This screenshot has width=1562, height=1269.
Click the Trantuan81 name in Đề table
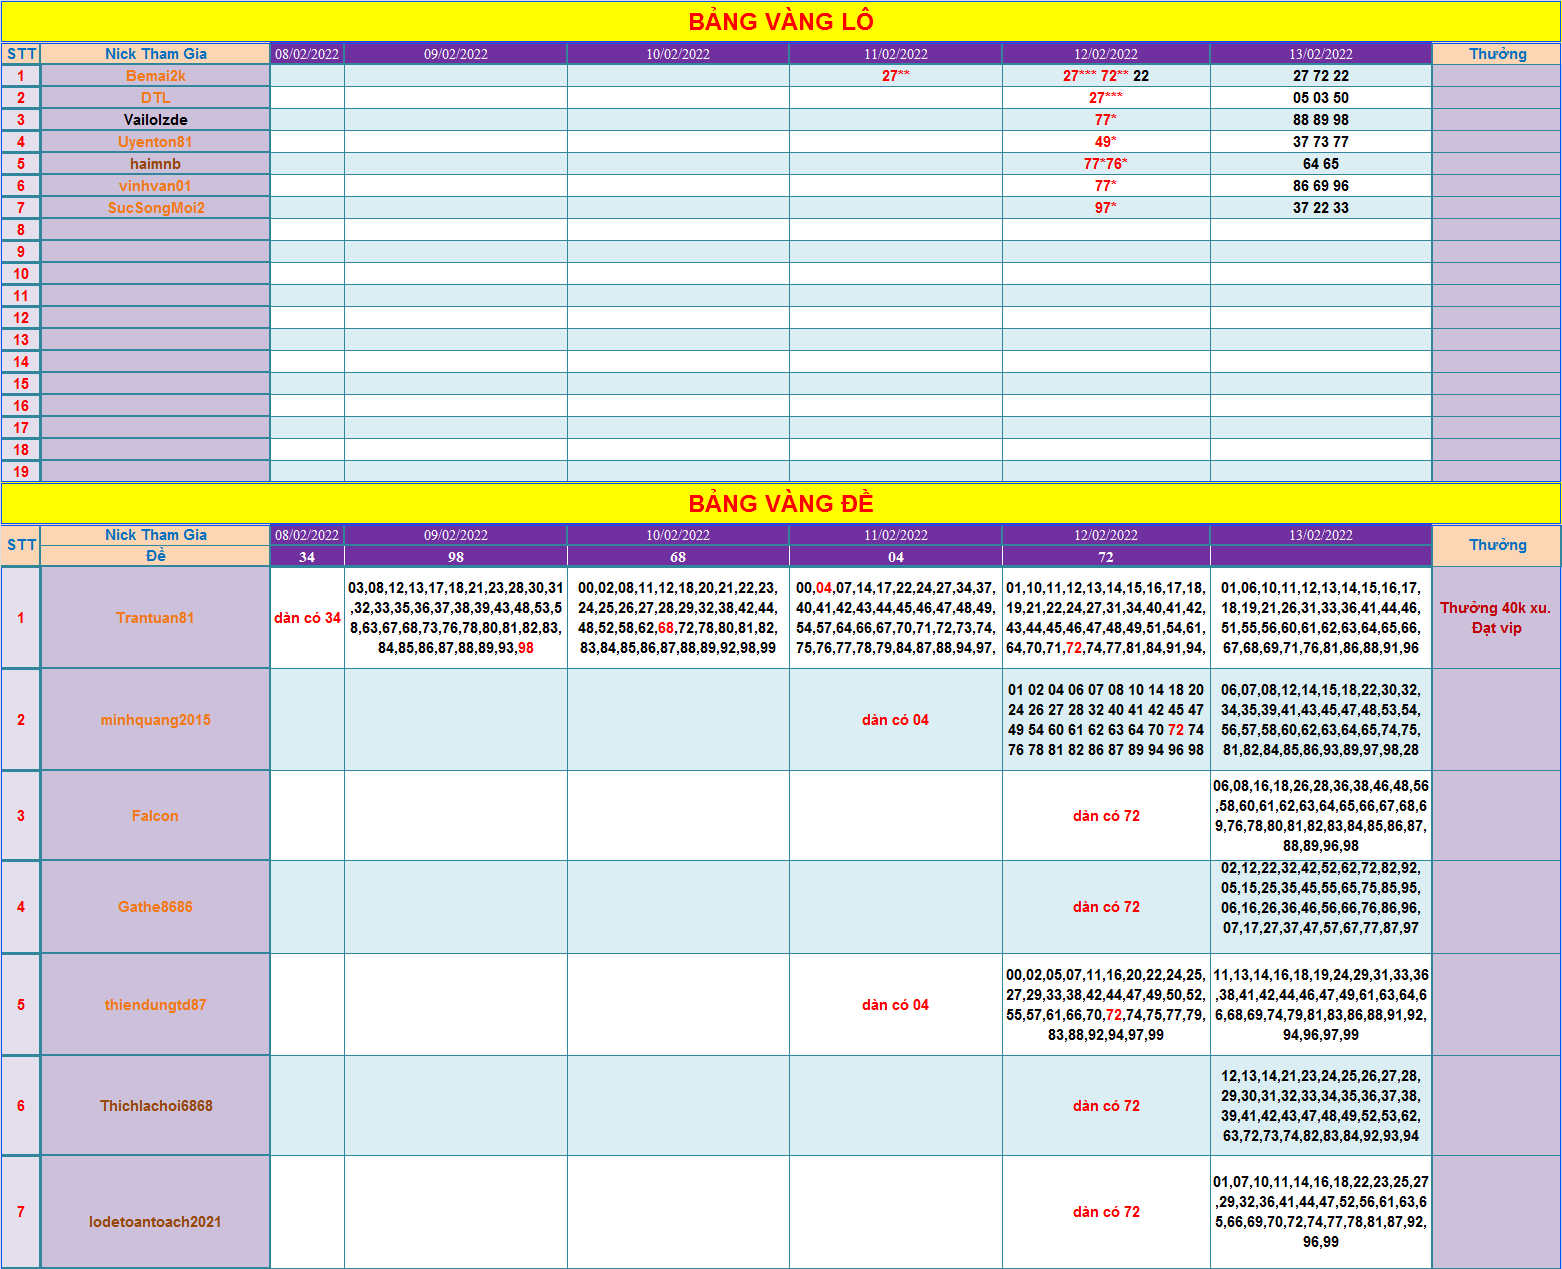[155, 618]
